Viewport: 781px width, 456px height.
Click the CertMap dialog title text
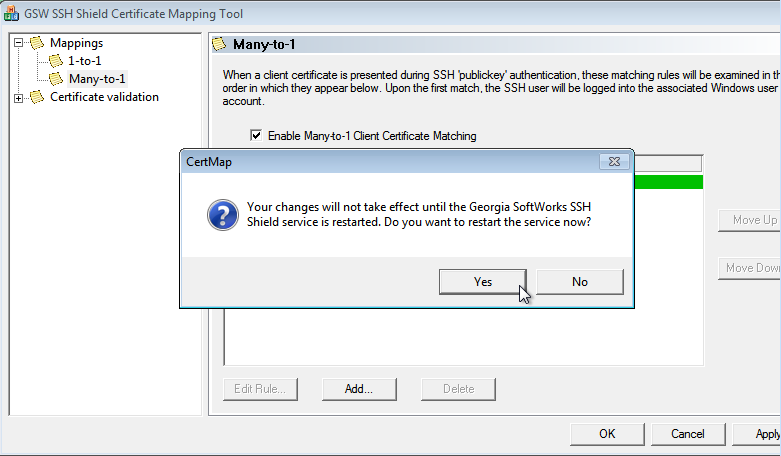209,162
